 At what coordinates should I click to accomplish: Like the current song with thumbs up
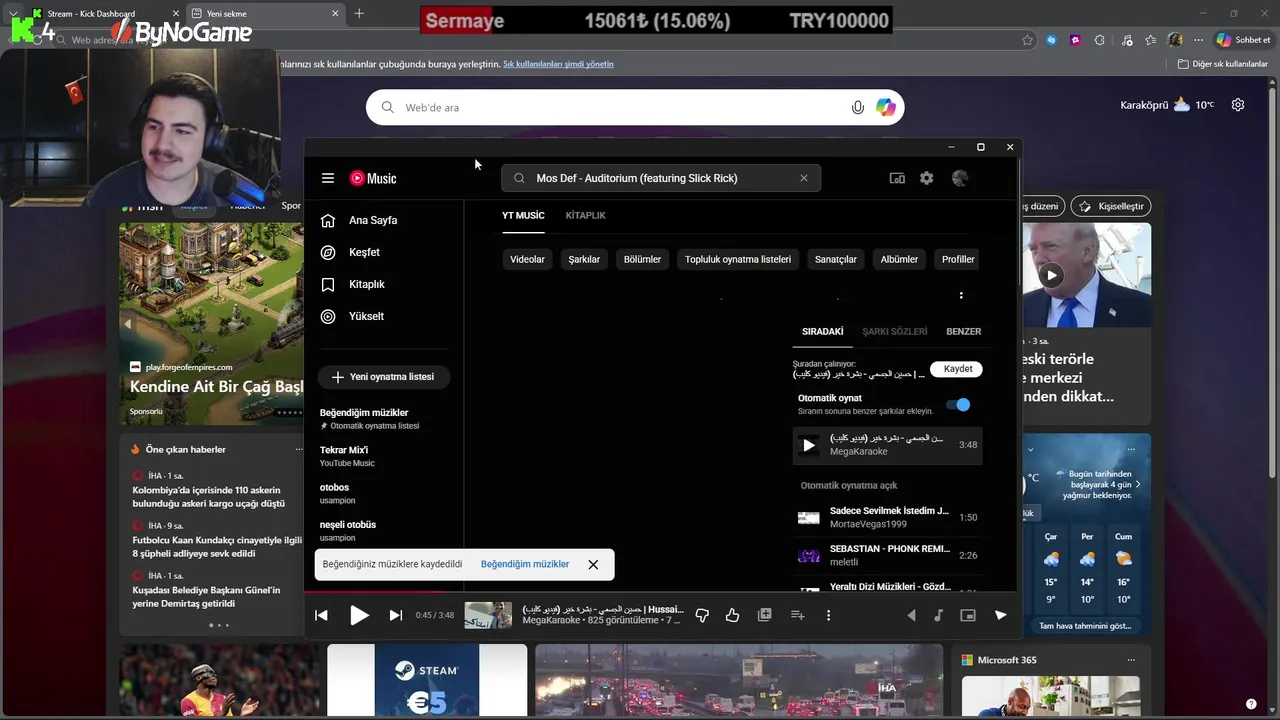733,615
